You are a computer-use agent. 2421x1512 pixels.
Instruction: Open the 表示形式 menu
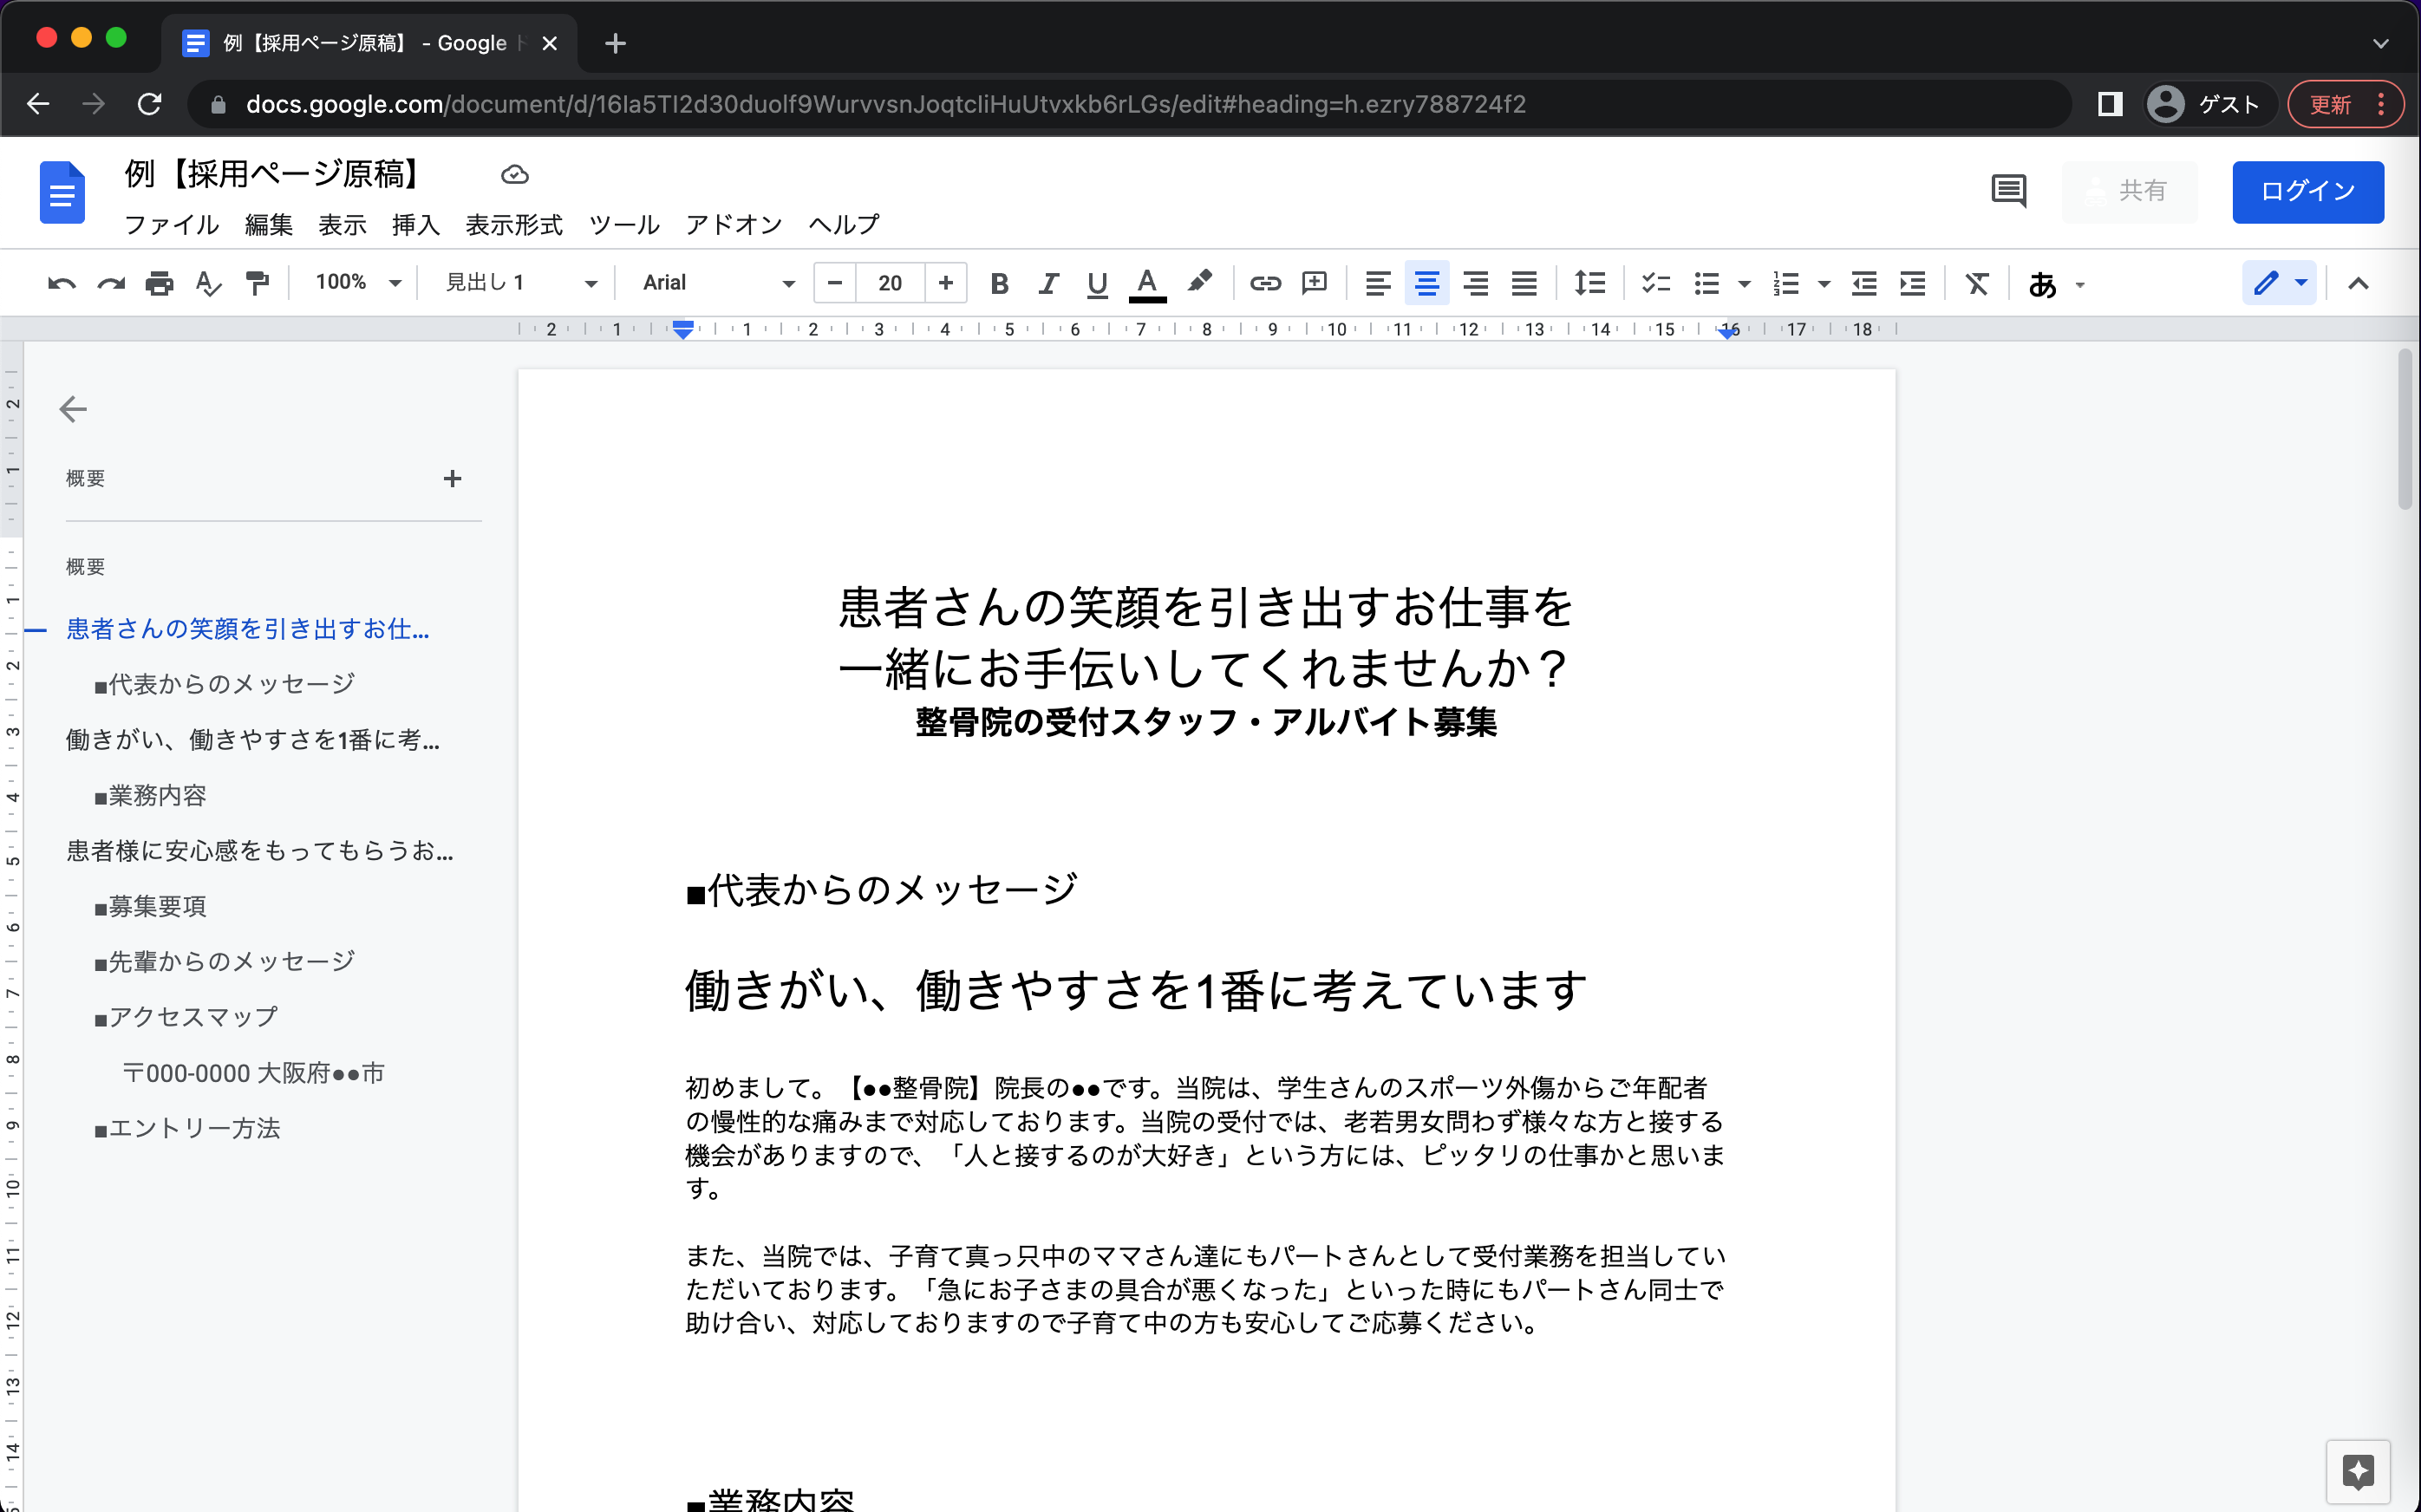pyautogui.click(x=514, y=225)
